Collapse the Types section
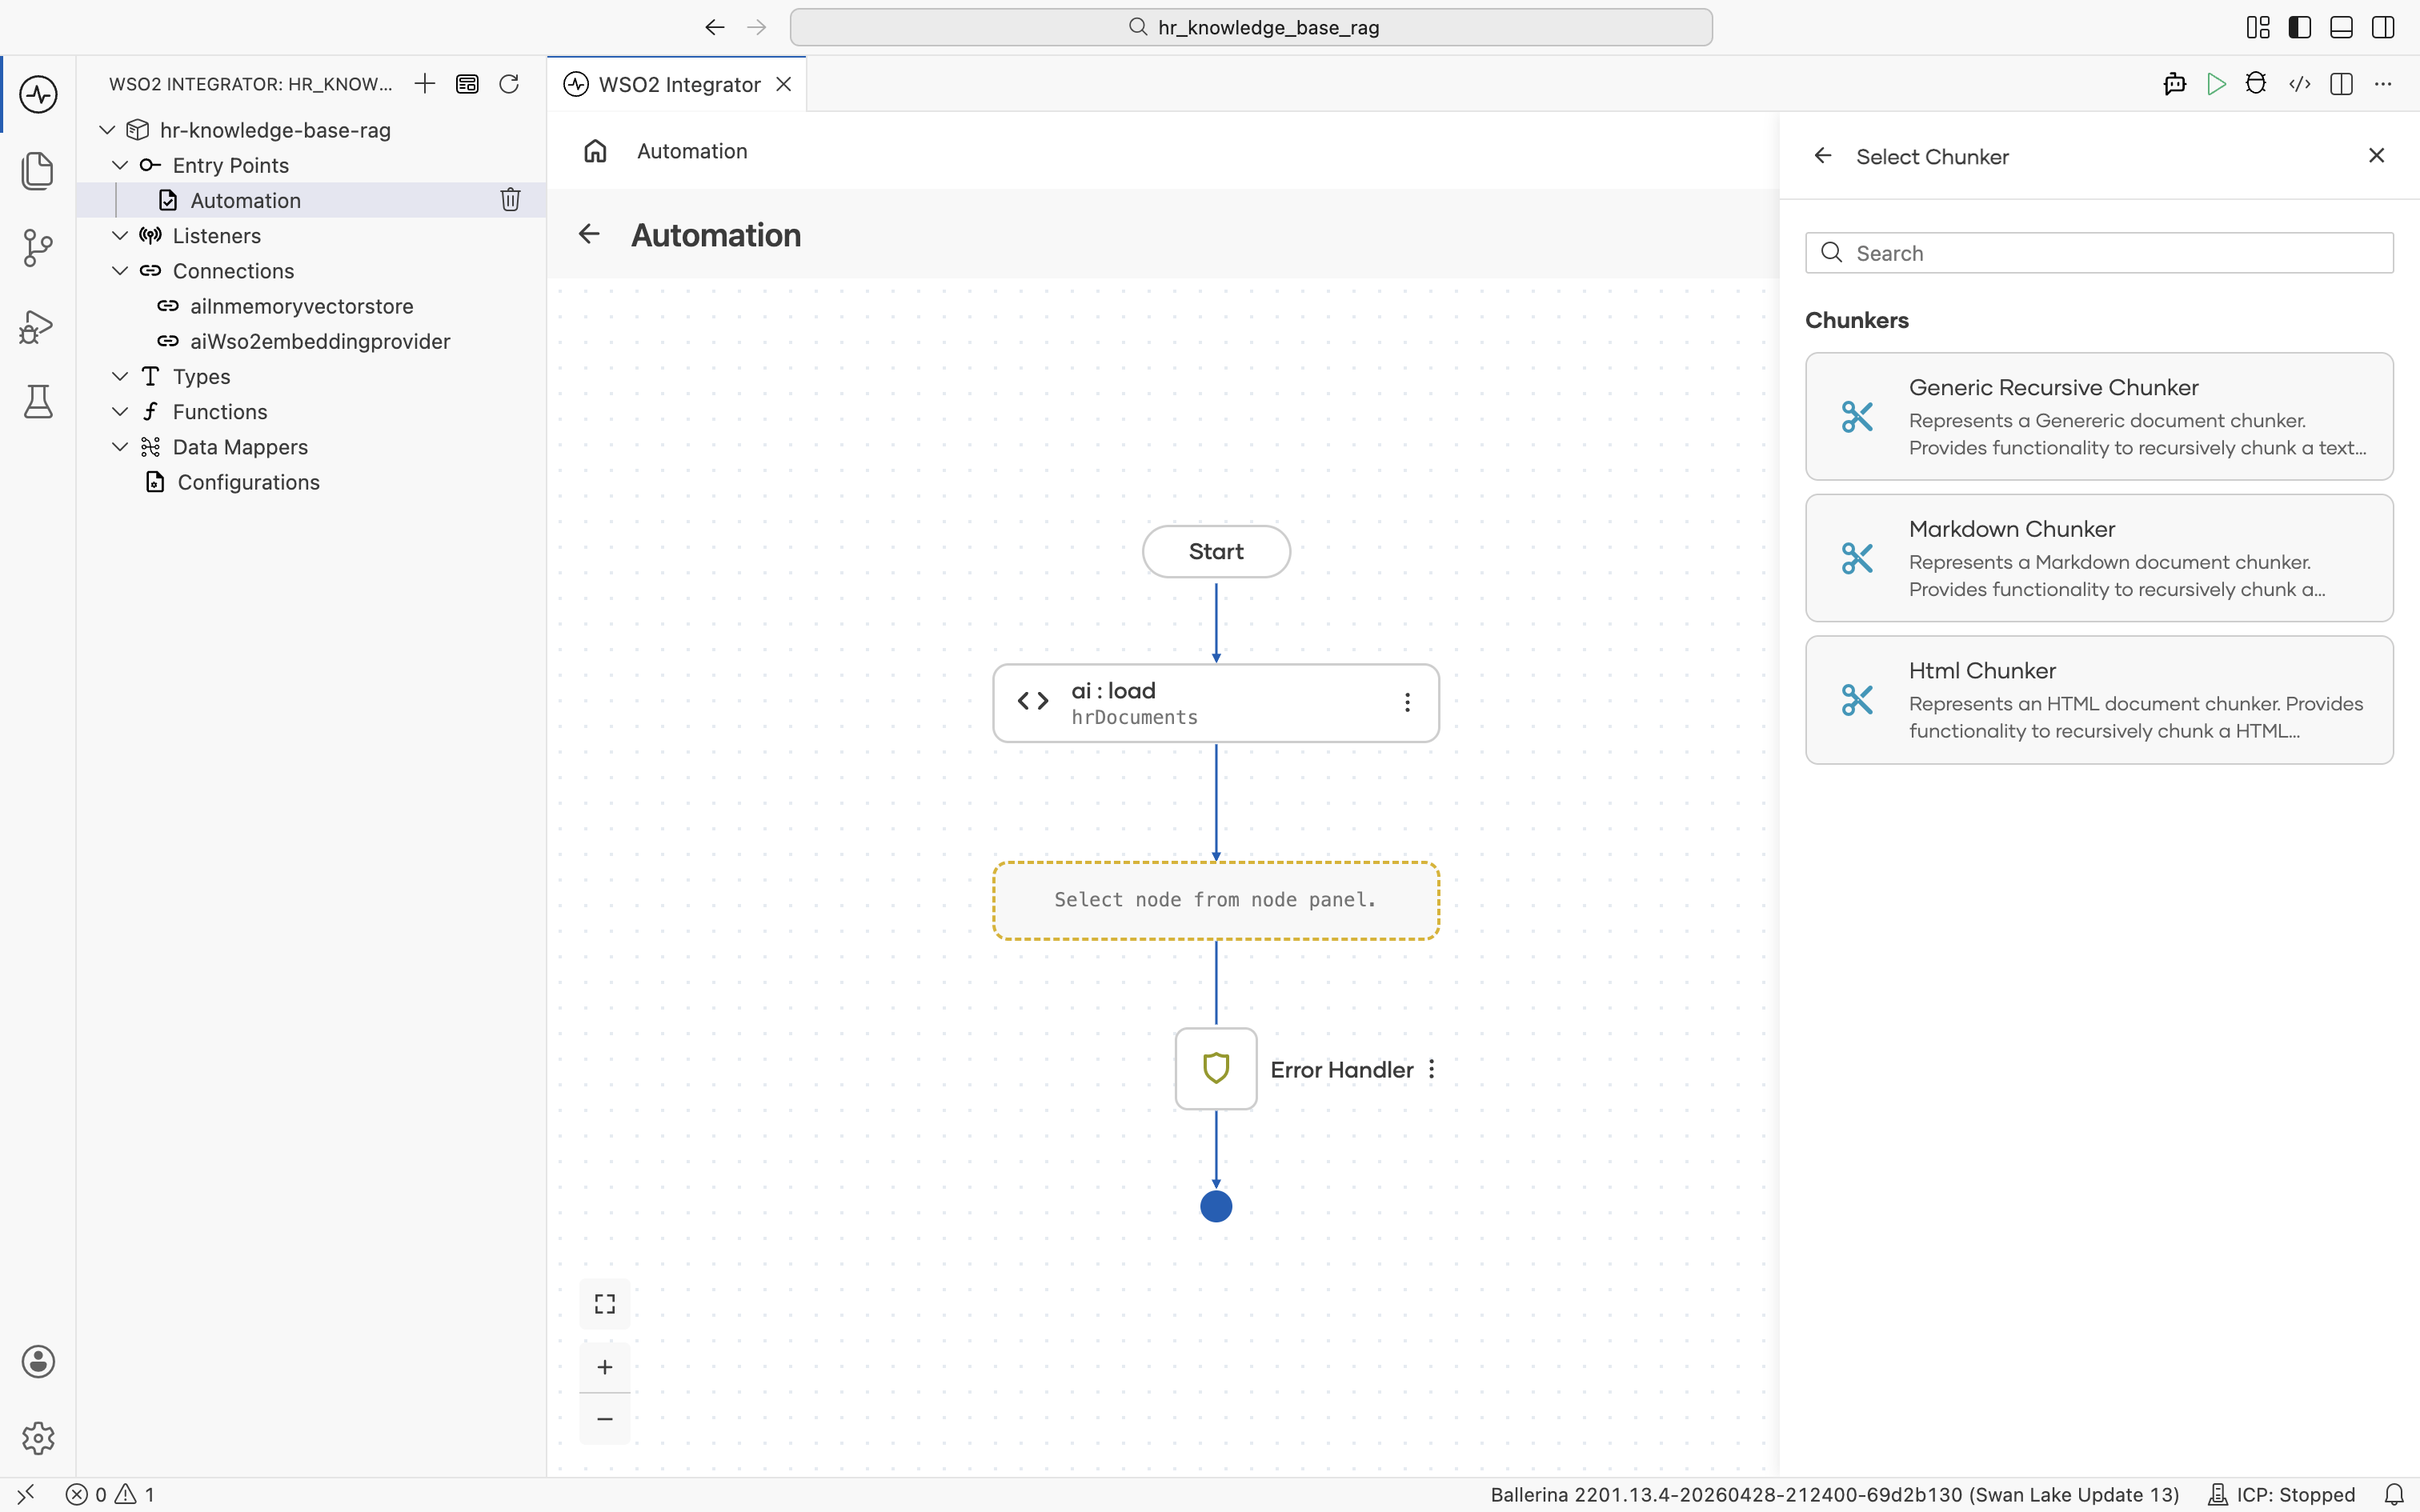 point(120,376)
